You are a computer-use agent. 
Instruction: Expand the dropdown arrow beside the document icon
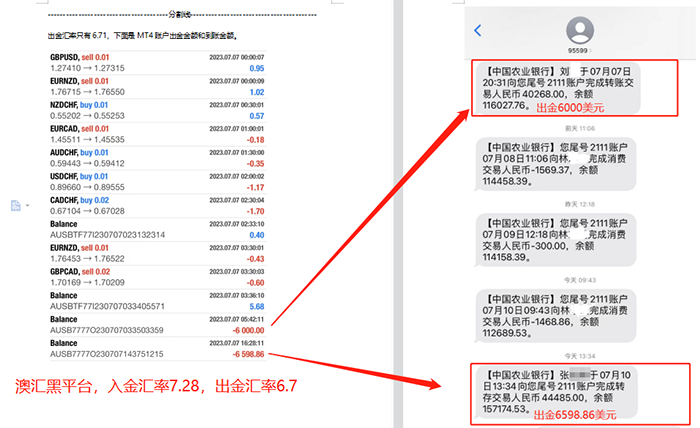click(x=26, y=206)
